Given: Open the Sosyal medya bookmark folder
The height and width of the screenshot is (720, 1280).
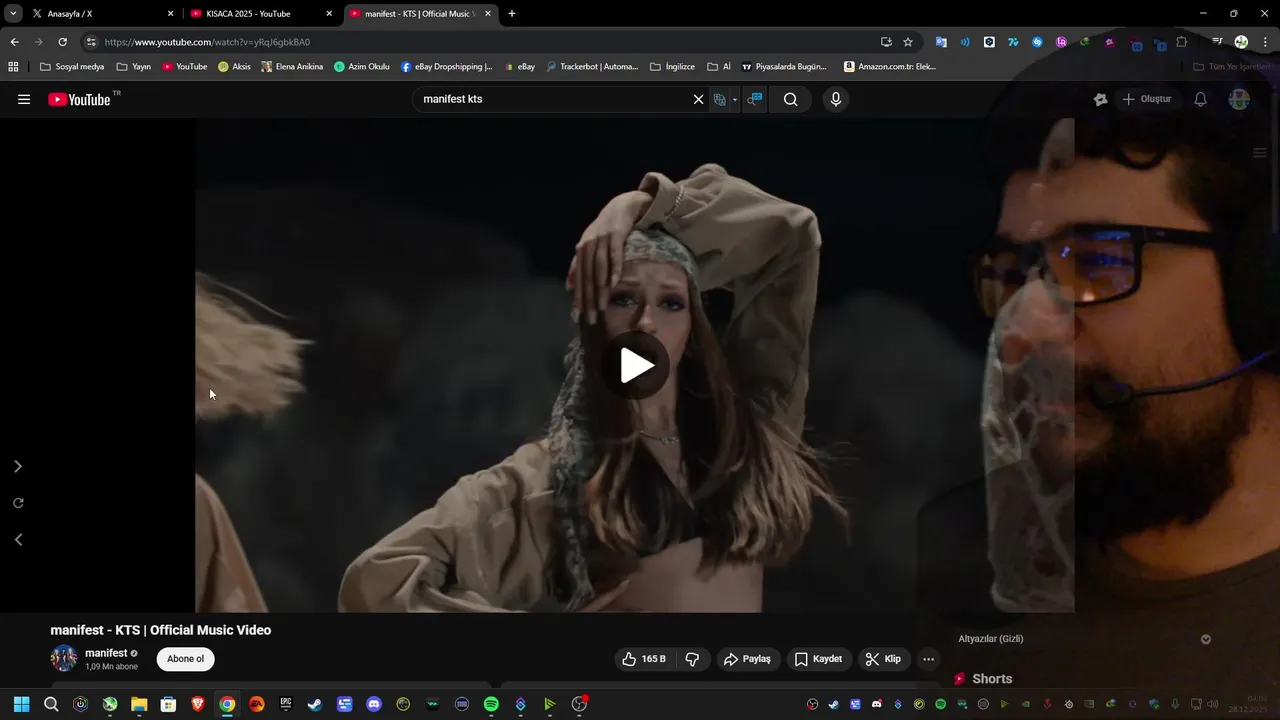Looking at the screenshot, I should [x=72, y=67].
